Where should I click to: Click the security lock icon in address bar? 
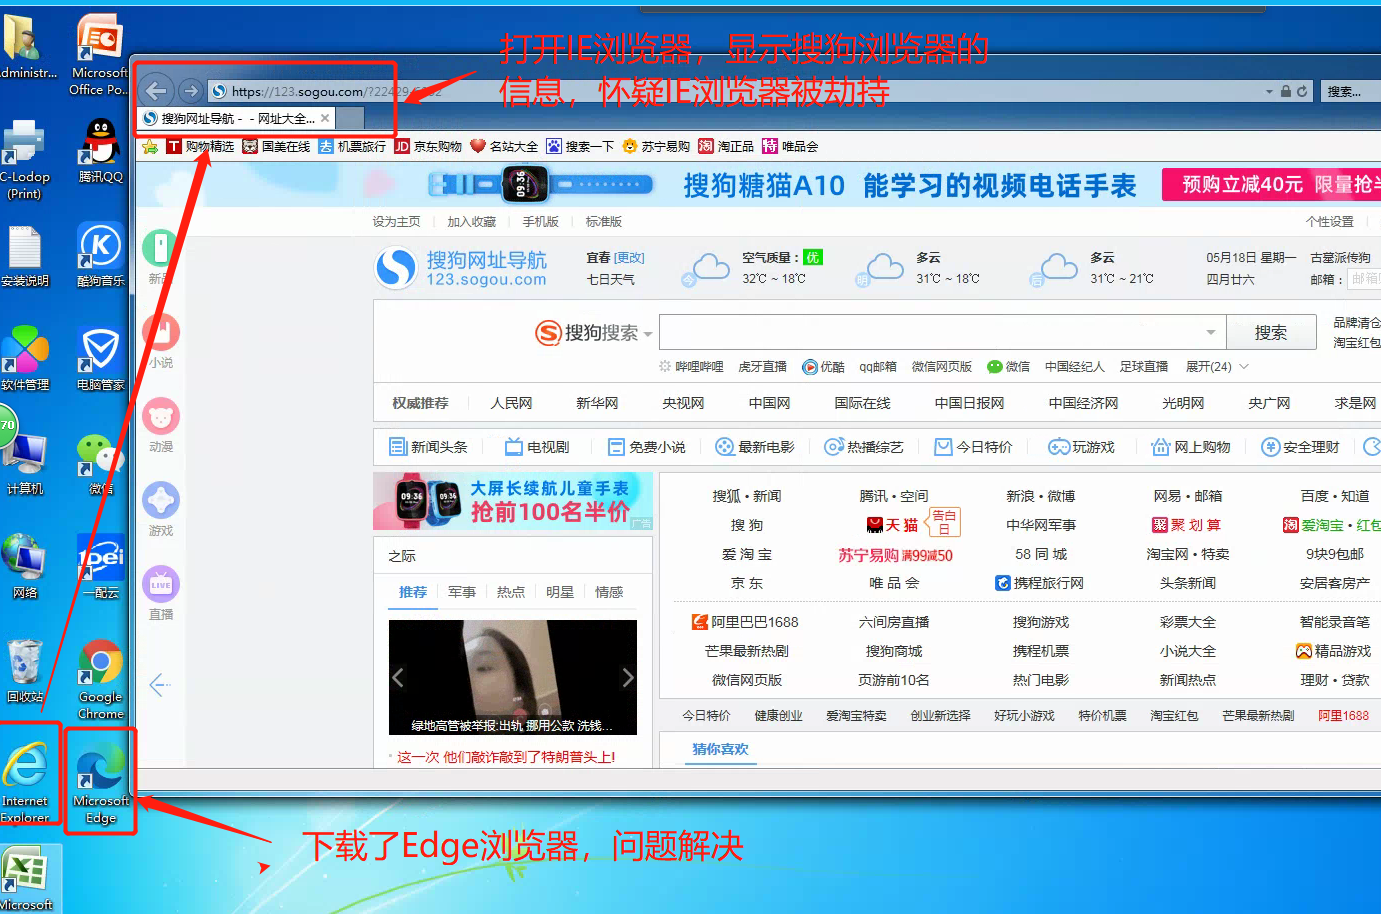tap(1286, 91)
